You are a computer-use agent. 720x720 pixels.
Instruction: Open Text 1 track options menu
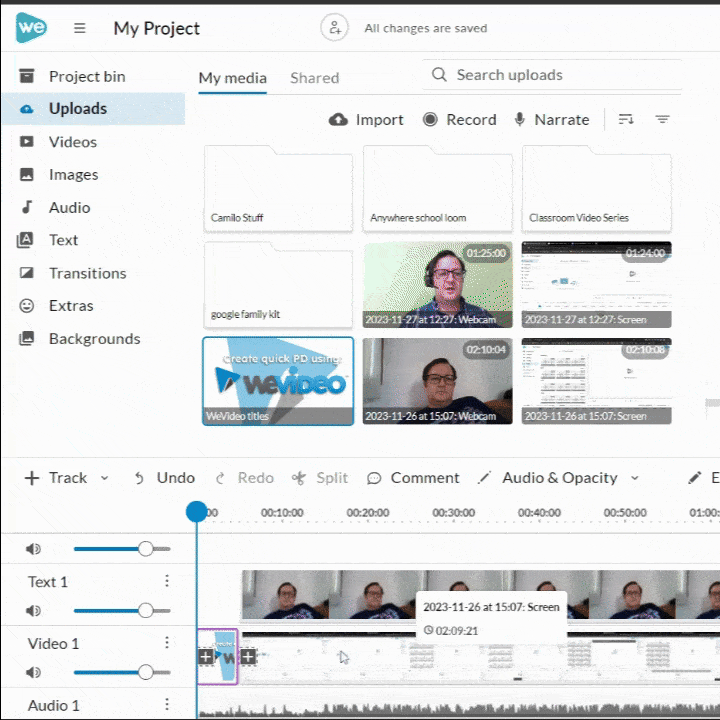(x=167, y=581)
